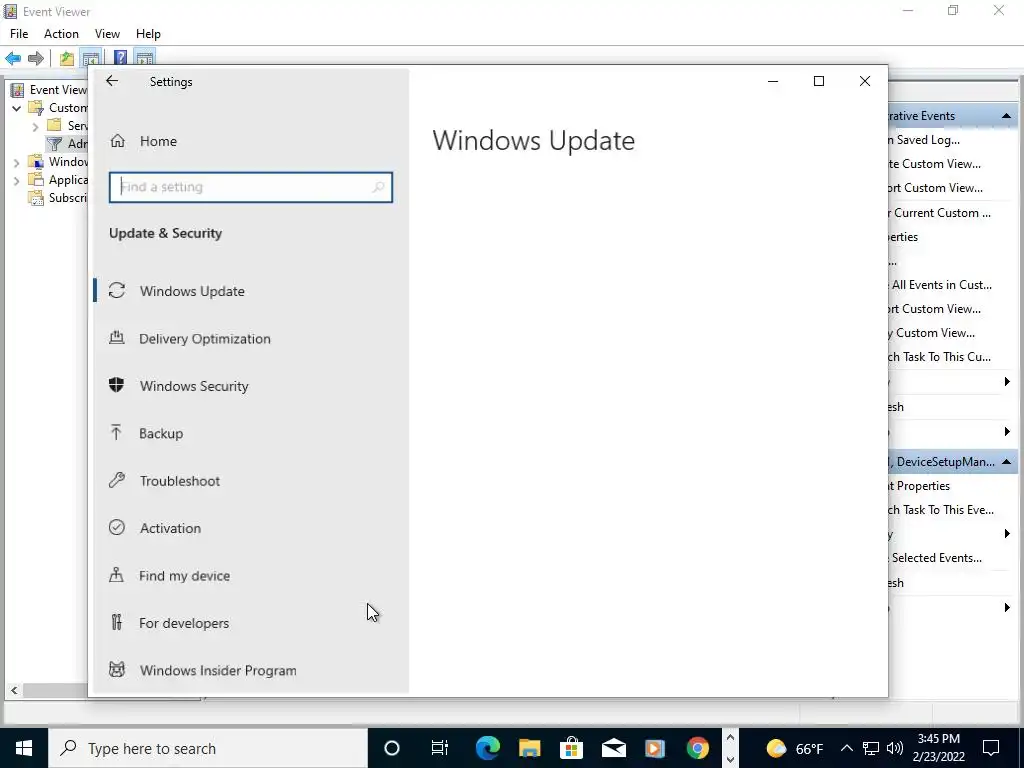Click the volume speaker tray icon

coord(895,748)
